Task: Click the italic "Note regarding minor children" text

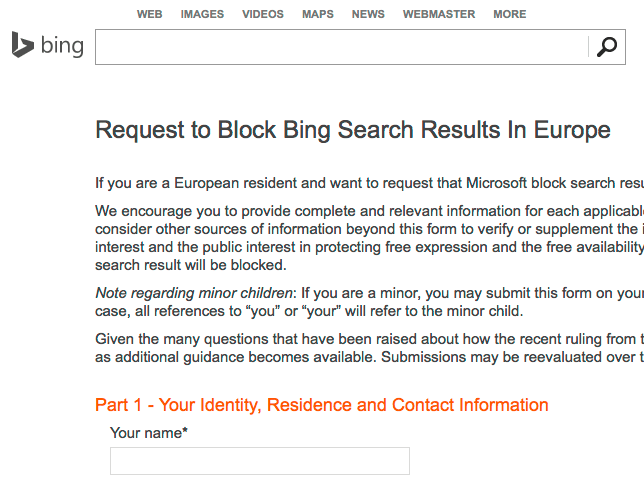Action: (194, 293)
